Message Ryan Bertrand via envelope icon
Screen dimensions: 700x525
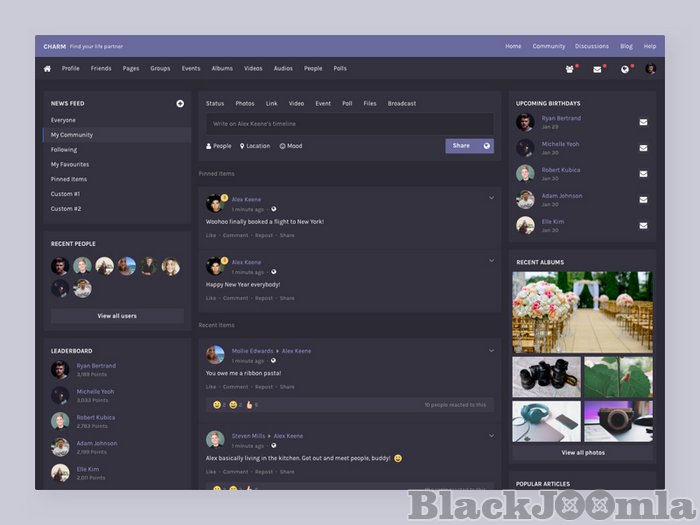click(x=643, y=122)
